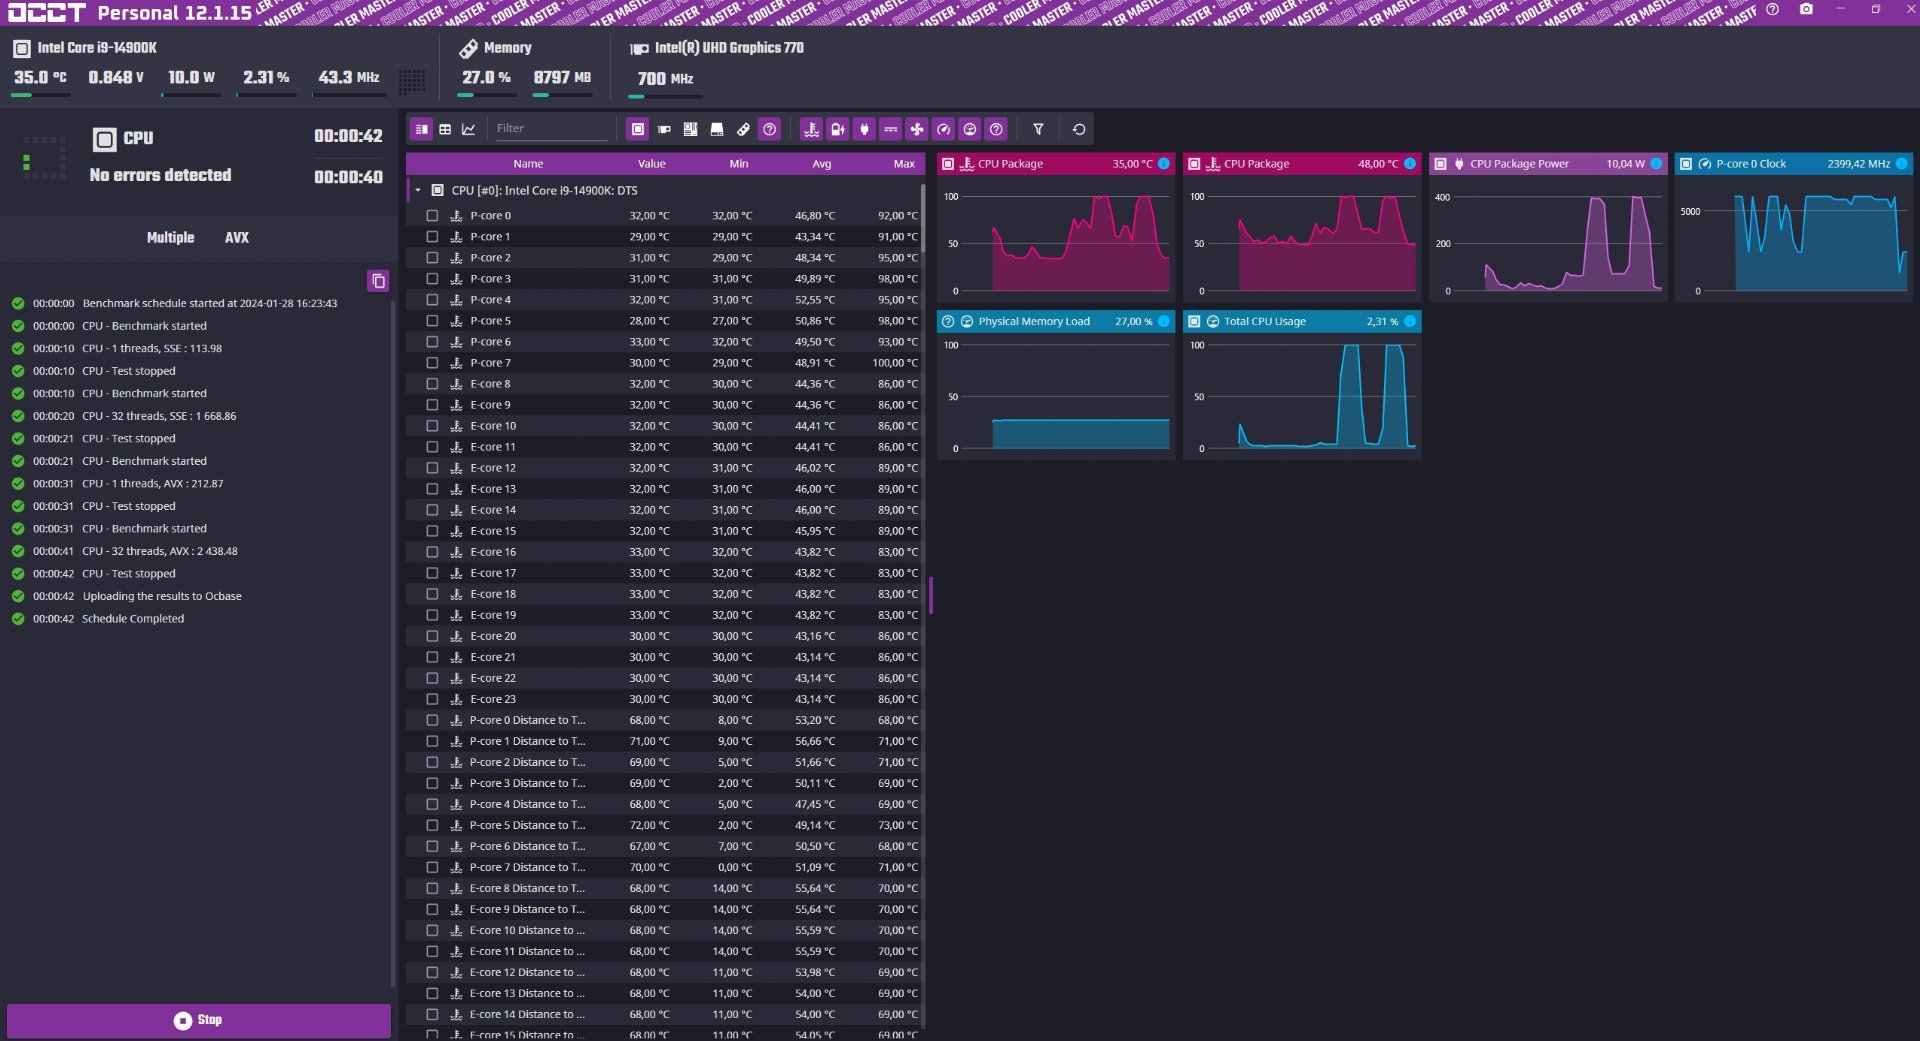This screenshot has width=1920, height=1041.
Task: Toggle the unknown sensor type filter beside funnel
Action: click(996, 129)
